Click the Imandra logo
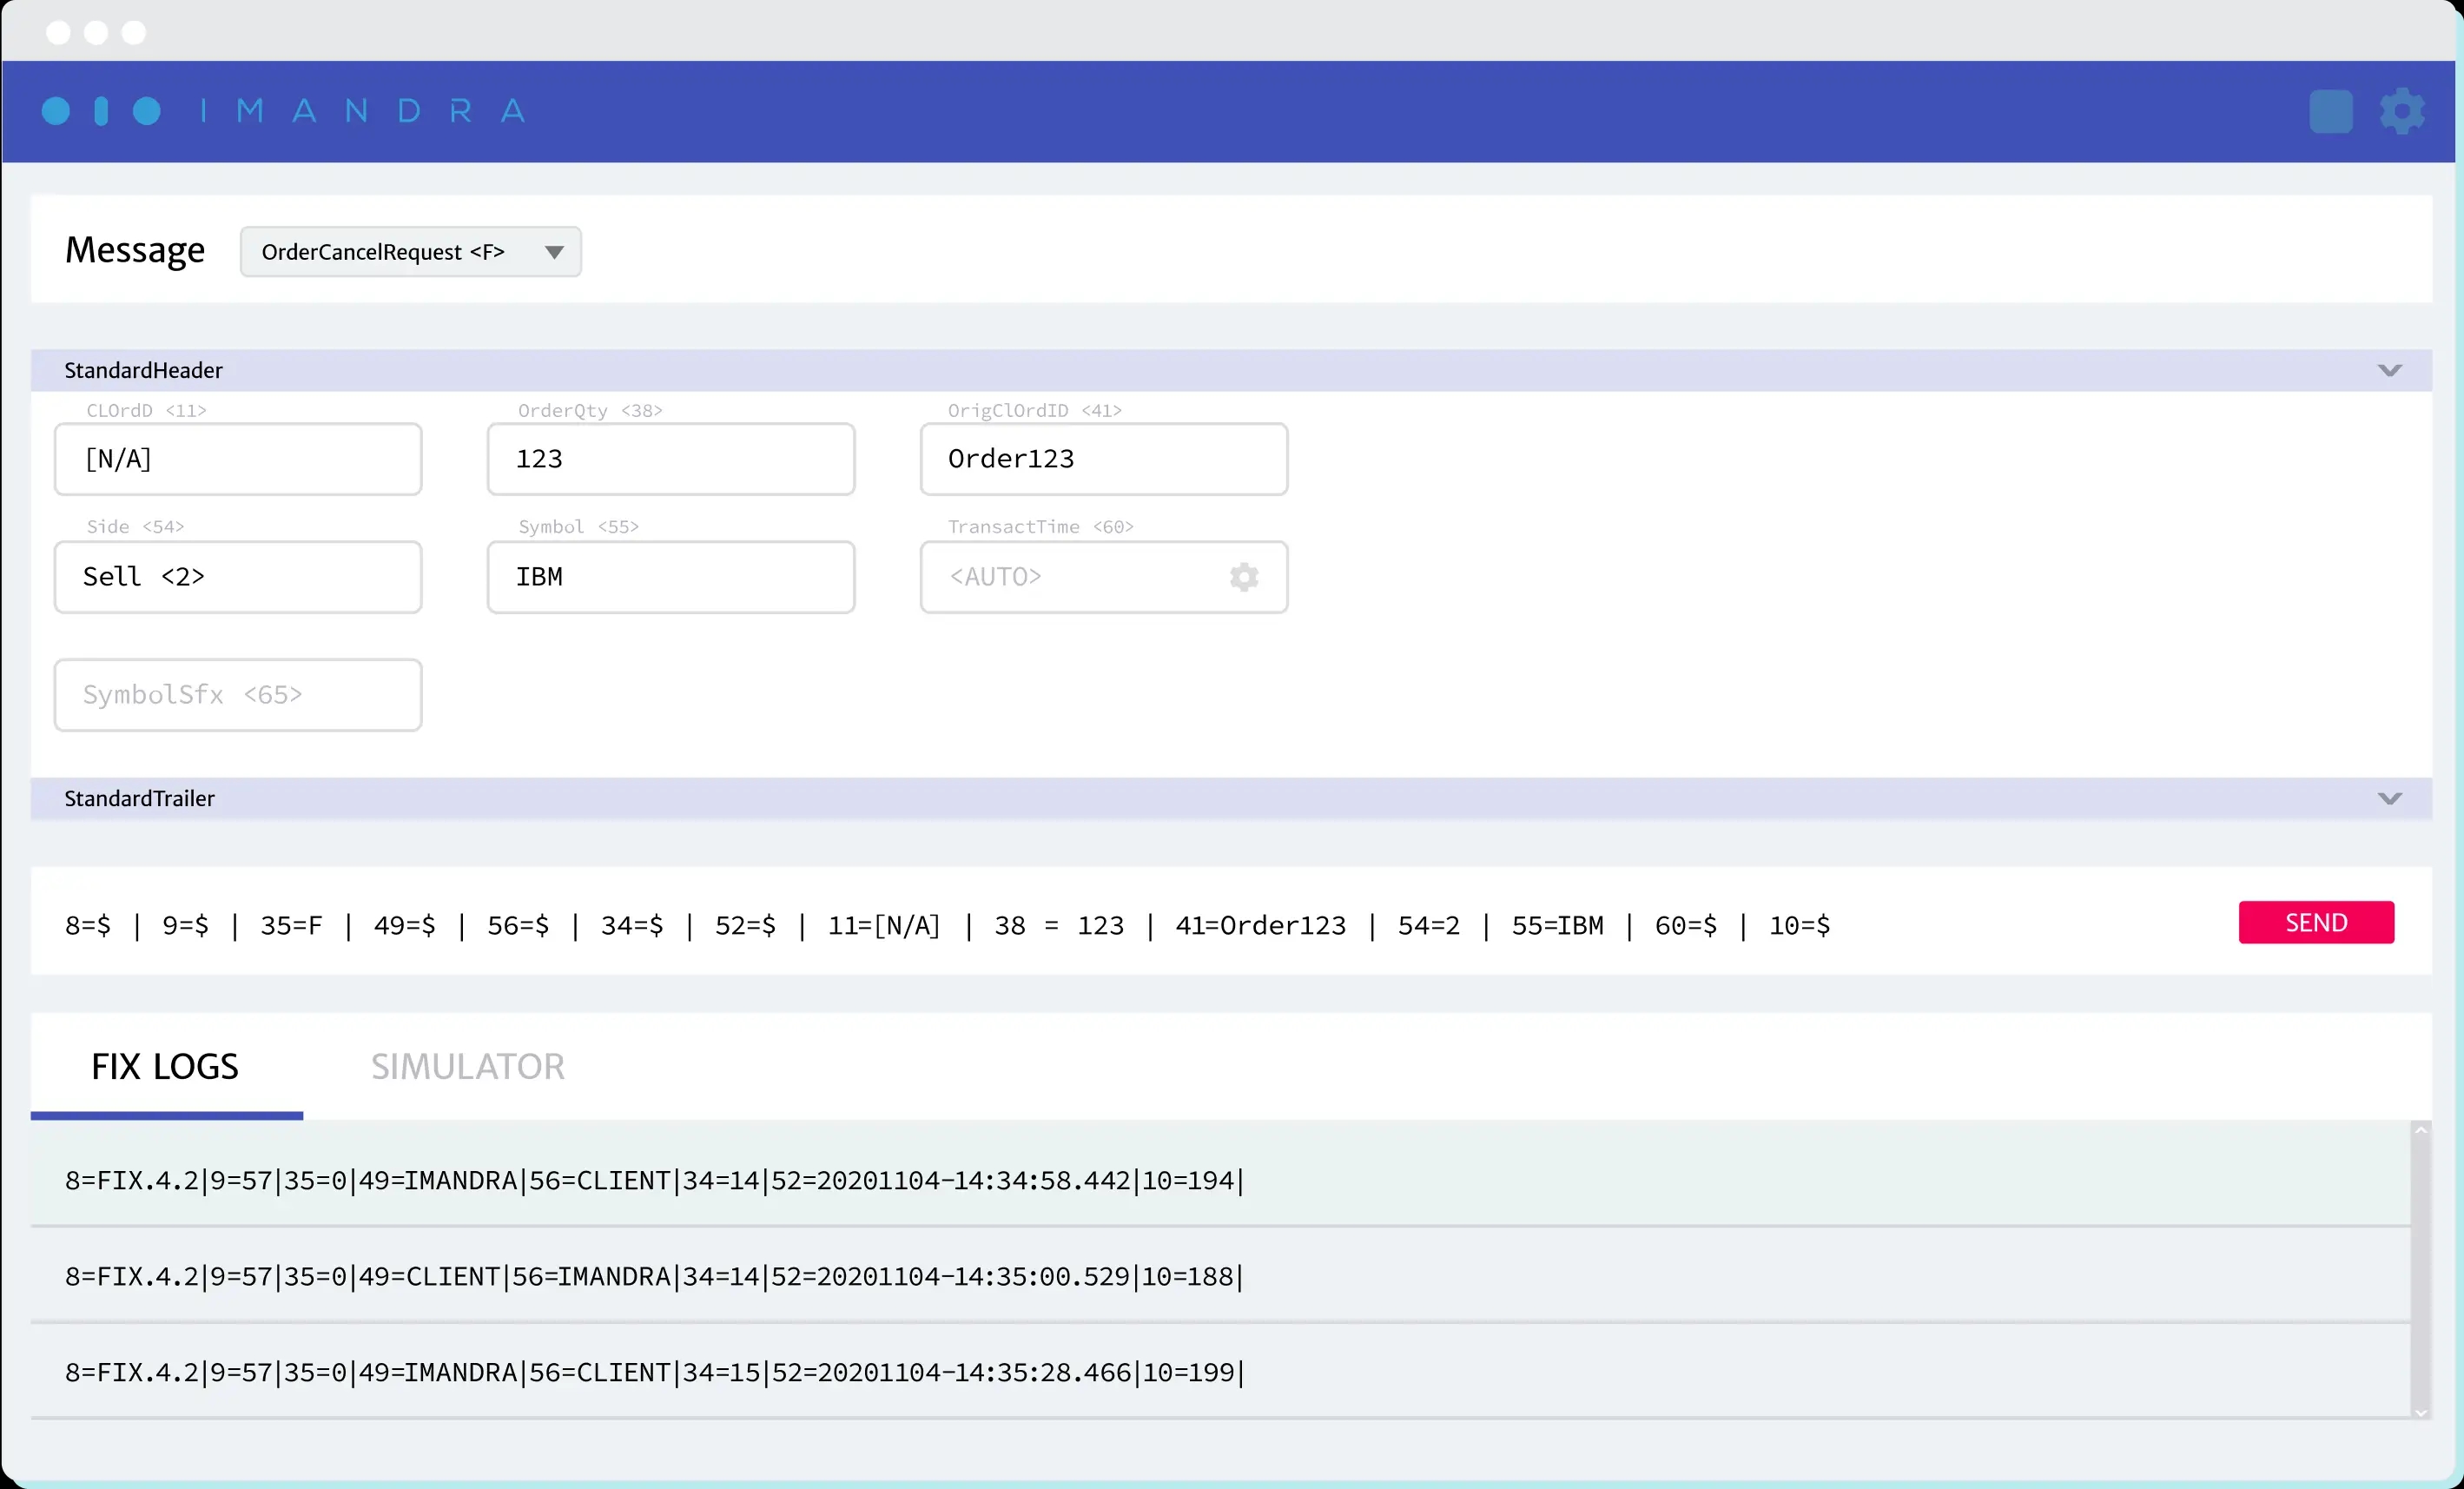This screenshot has height=1489, width=2464. pyautogui.click(x=283, y=111)
